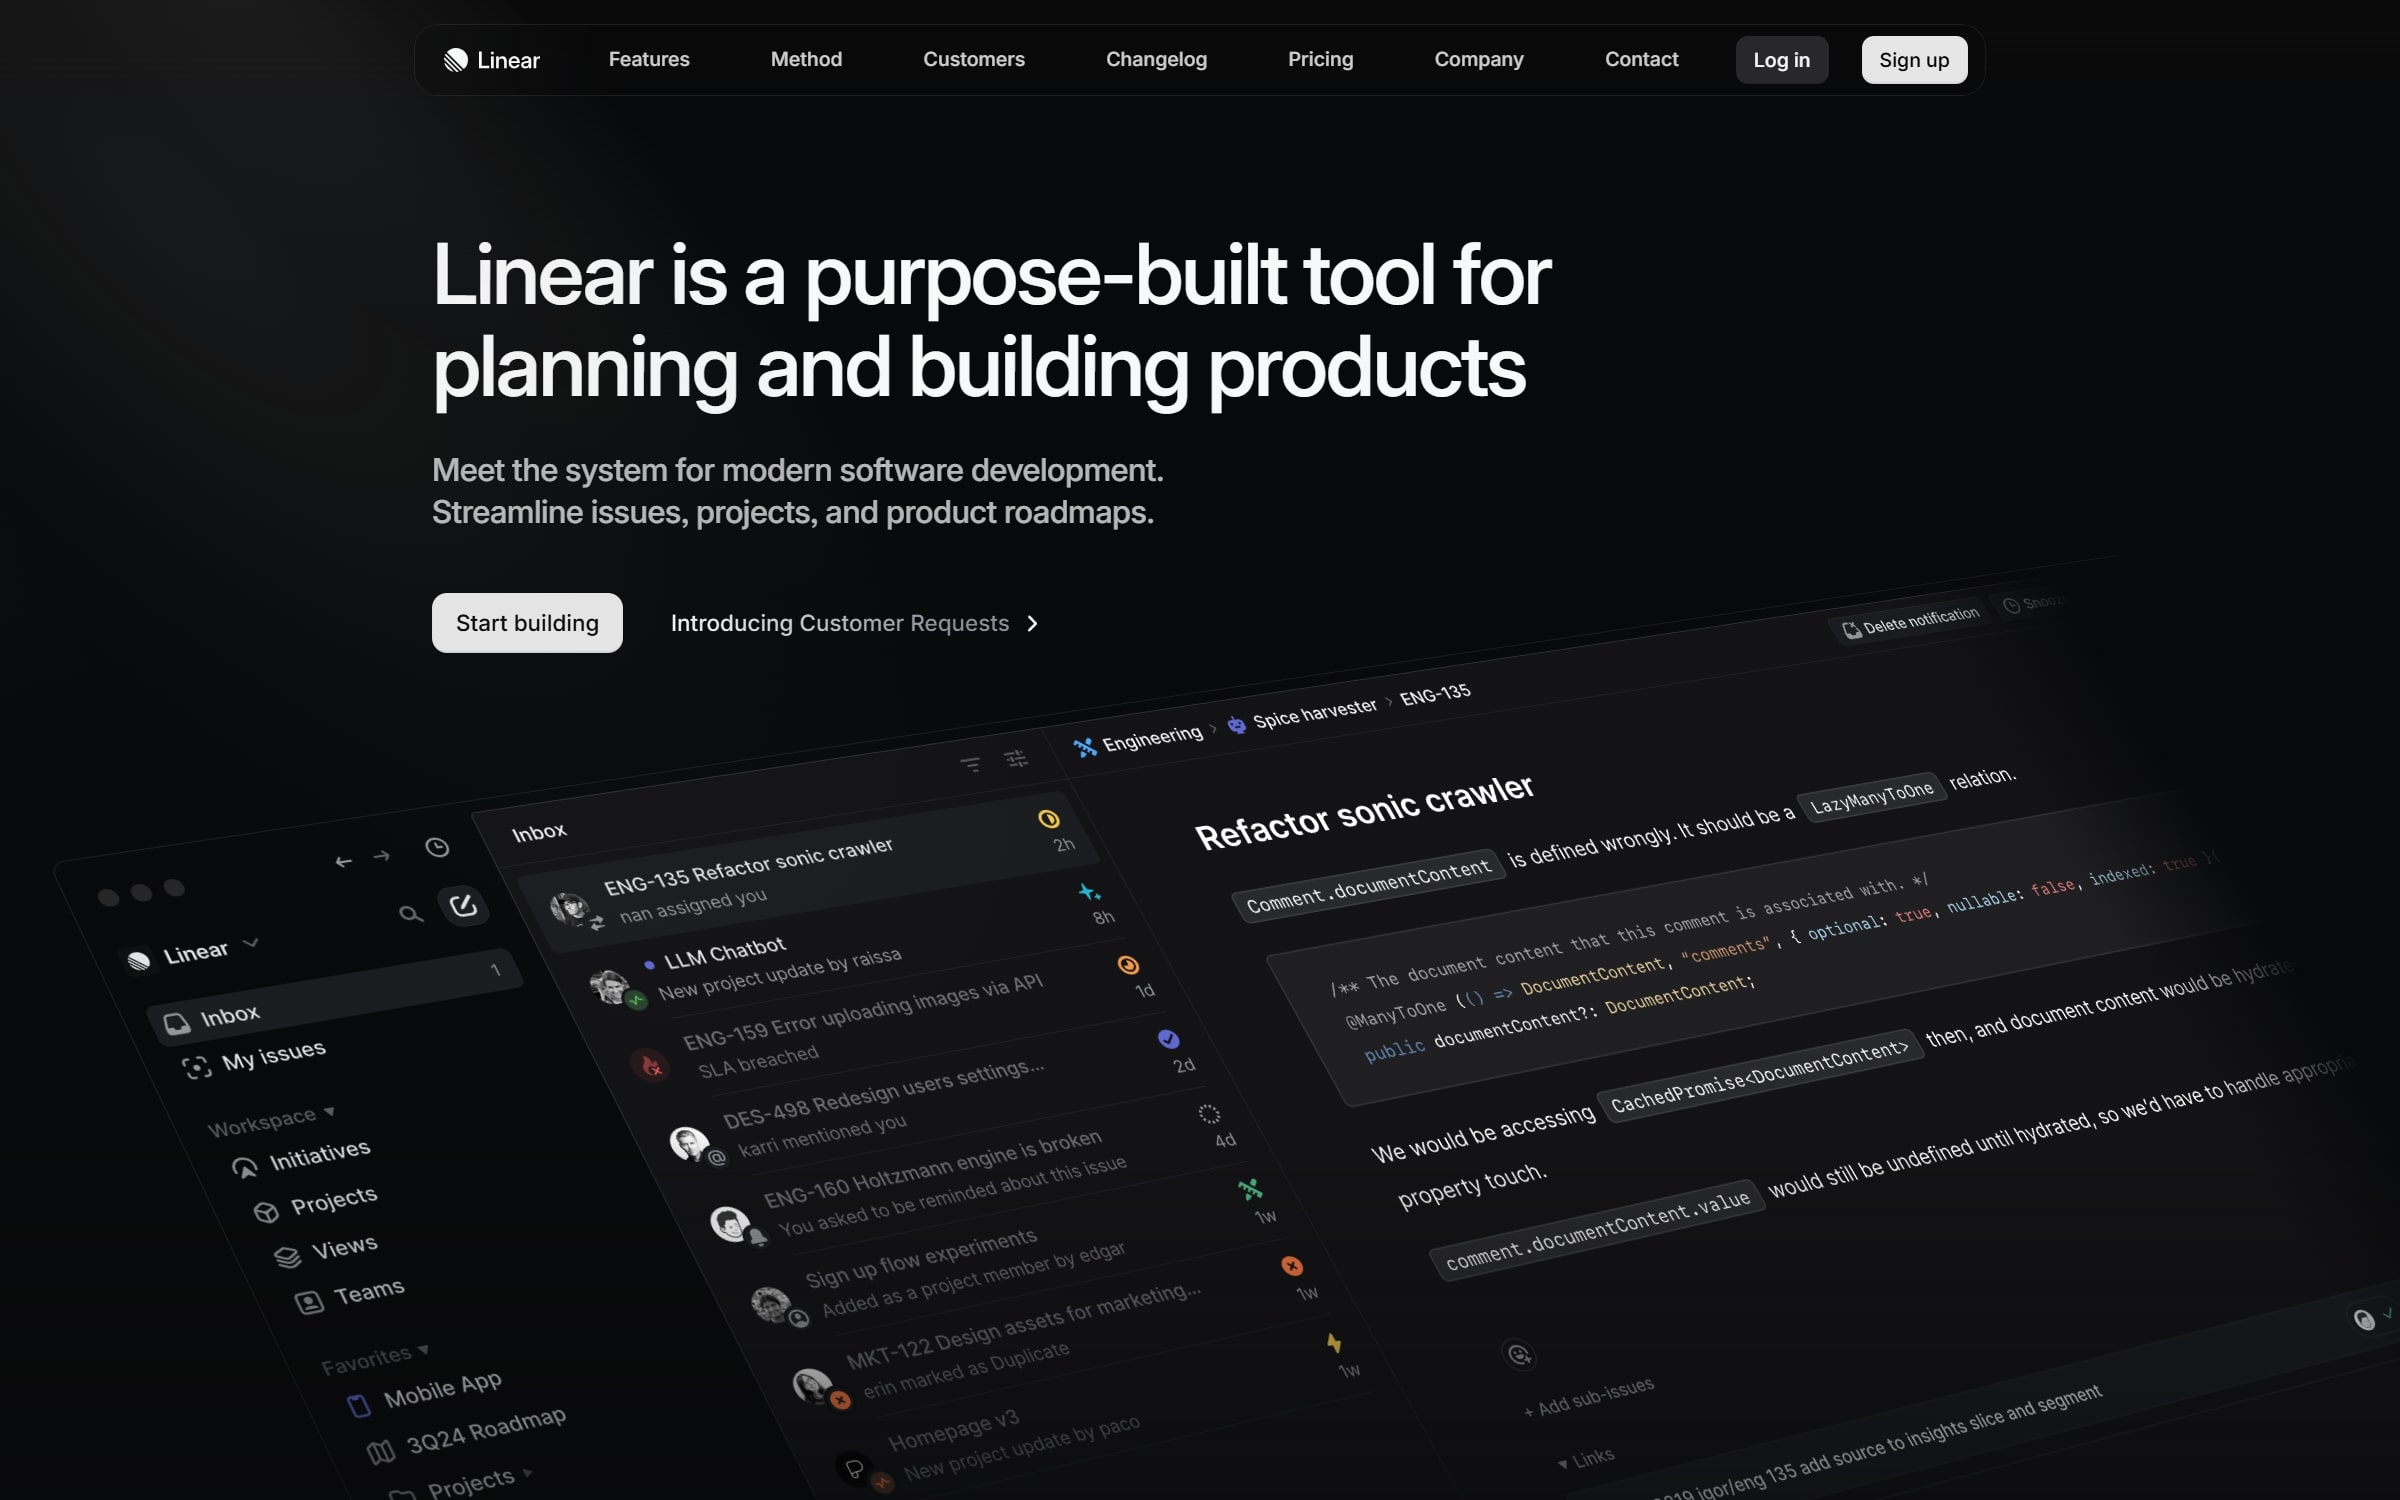The image size is (2400, 1500).
Task: Click the Features navigation menu item
Action: [648, 59]
